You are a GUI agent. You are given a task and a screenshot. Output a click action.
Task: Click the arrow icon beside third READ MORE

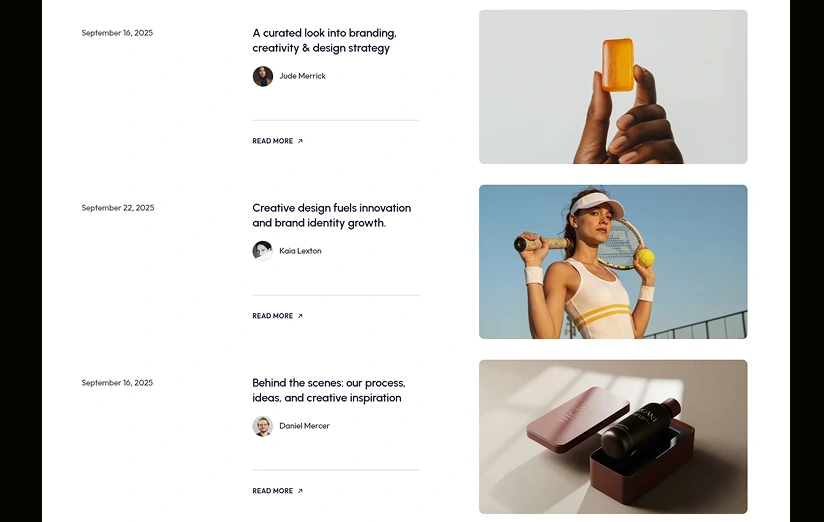coord(300,491)
